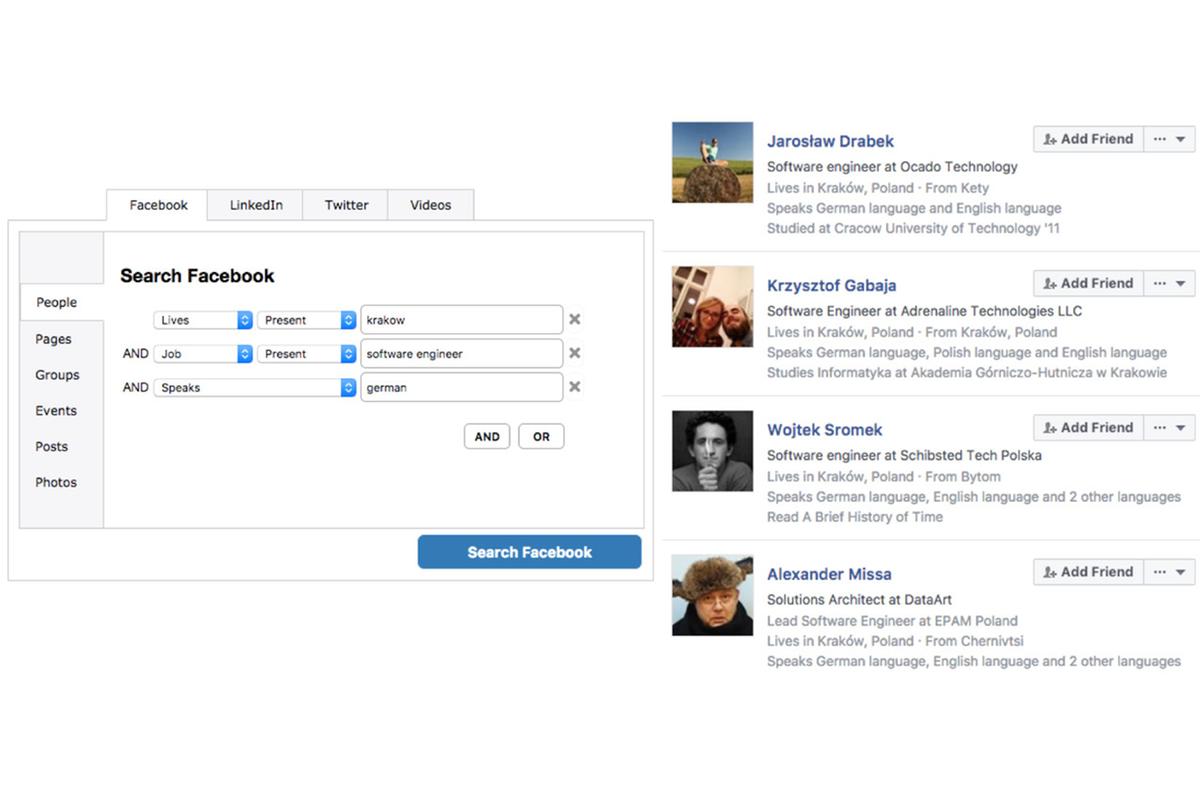Click 'Lives in Kraków, Poland · From Chernivtsi'
The image size is (1200, 800).
coord(895,641)
